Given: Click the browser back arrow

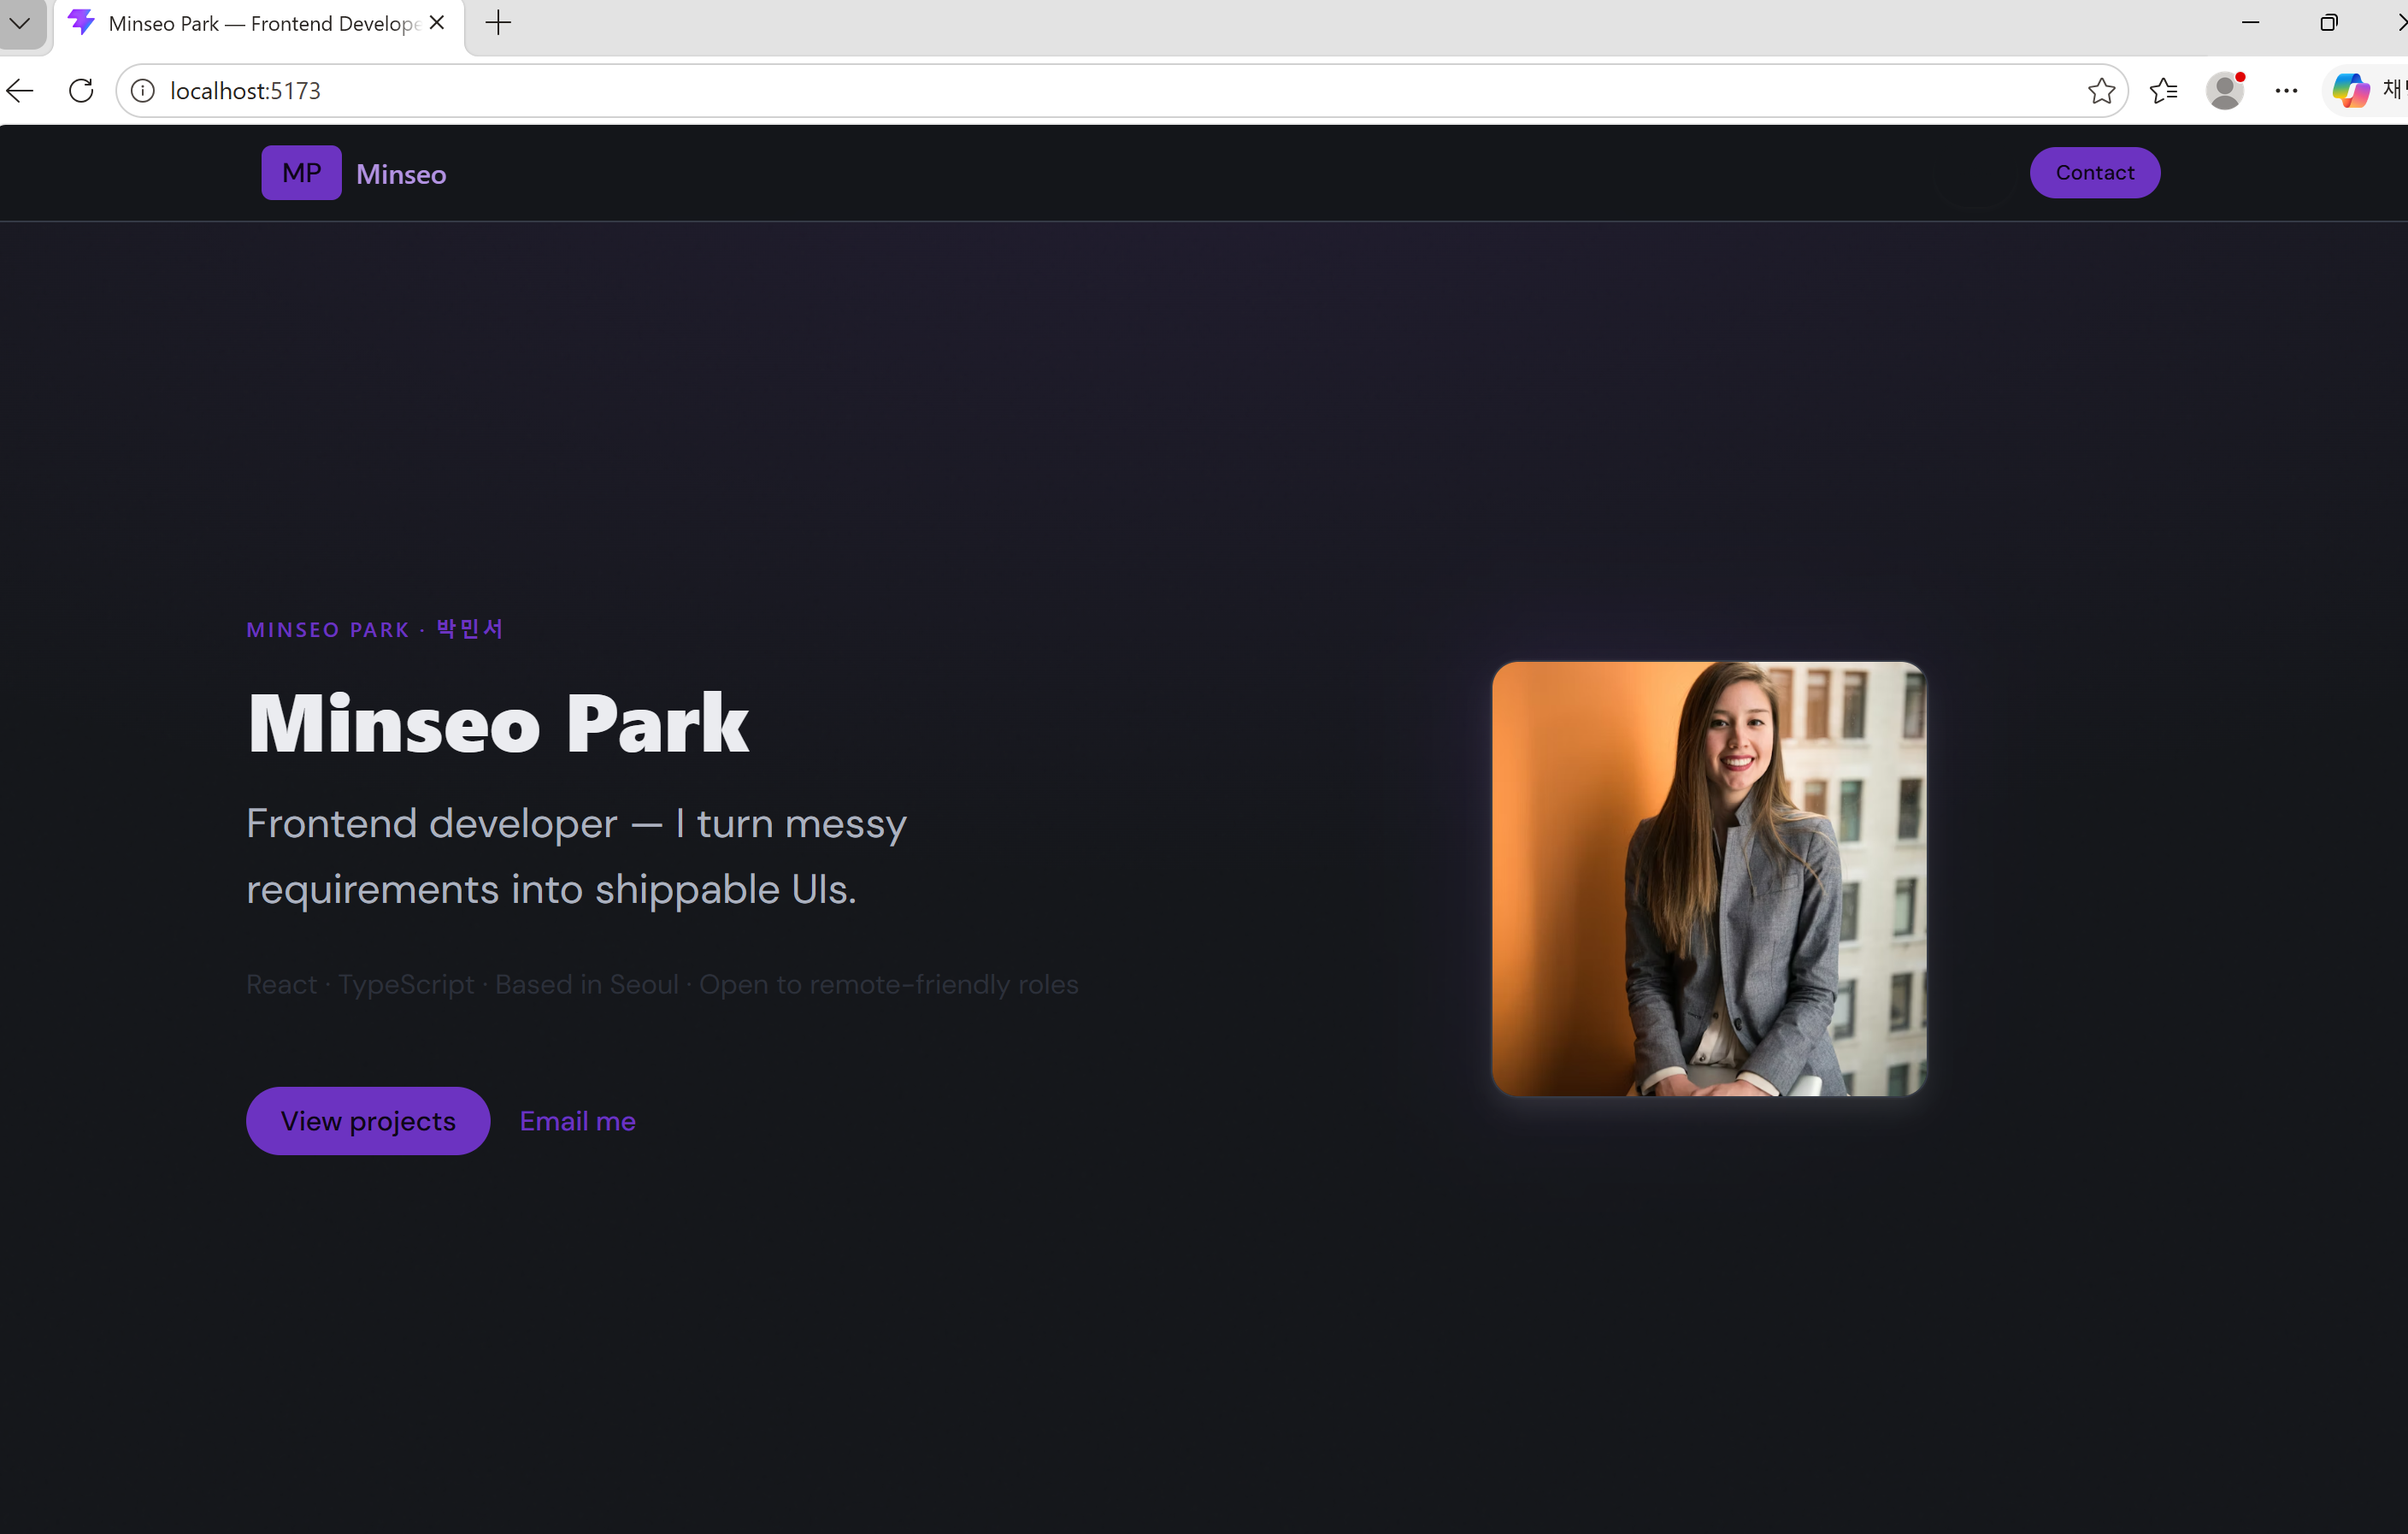Looking at the screenshot, I should (x=20, y=91).
